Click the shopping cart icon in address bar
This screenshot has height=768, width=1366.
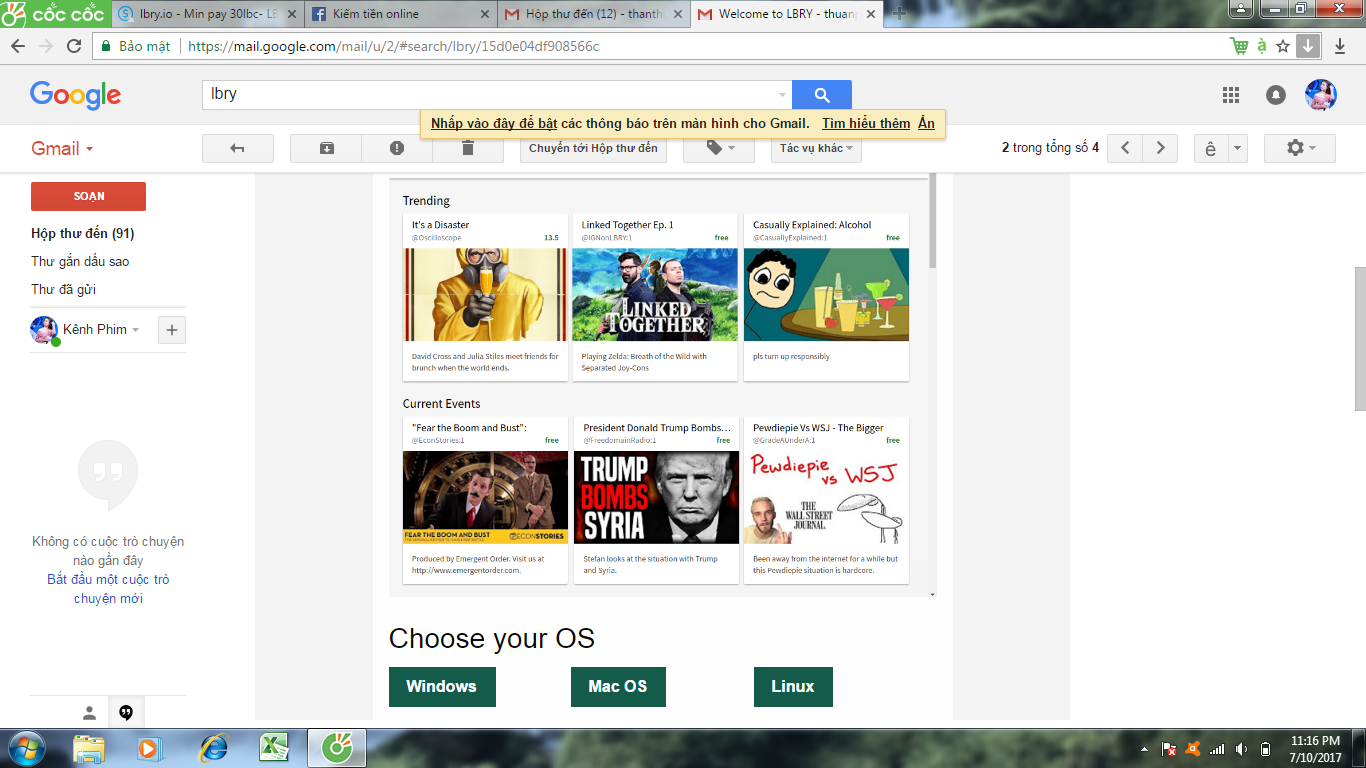click(1239, 46)
